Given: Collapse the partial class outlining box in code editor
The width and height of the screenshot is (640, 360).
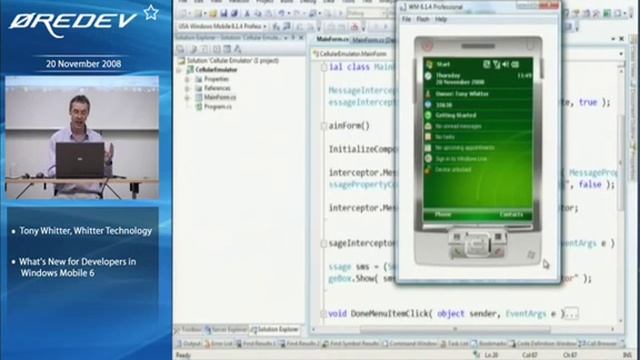Looking at the screenshot, I should click(324, 67).
